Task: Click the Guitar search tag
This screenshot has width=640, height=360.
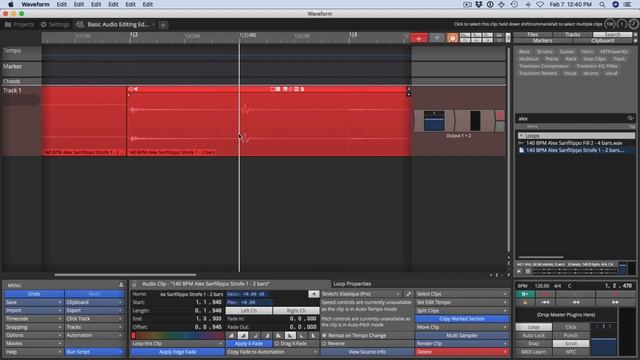Action: [567, 51]
